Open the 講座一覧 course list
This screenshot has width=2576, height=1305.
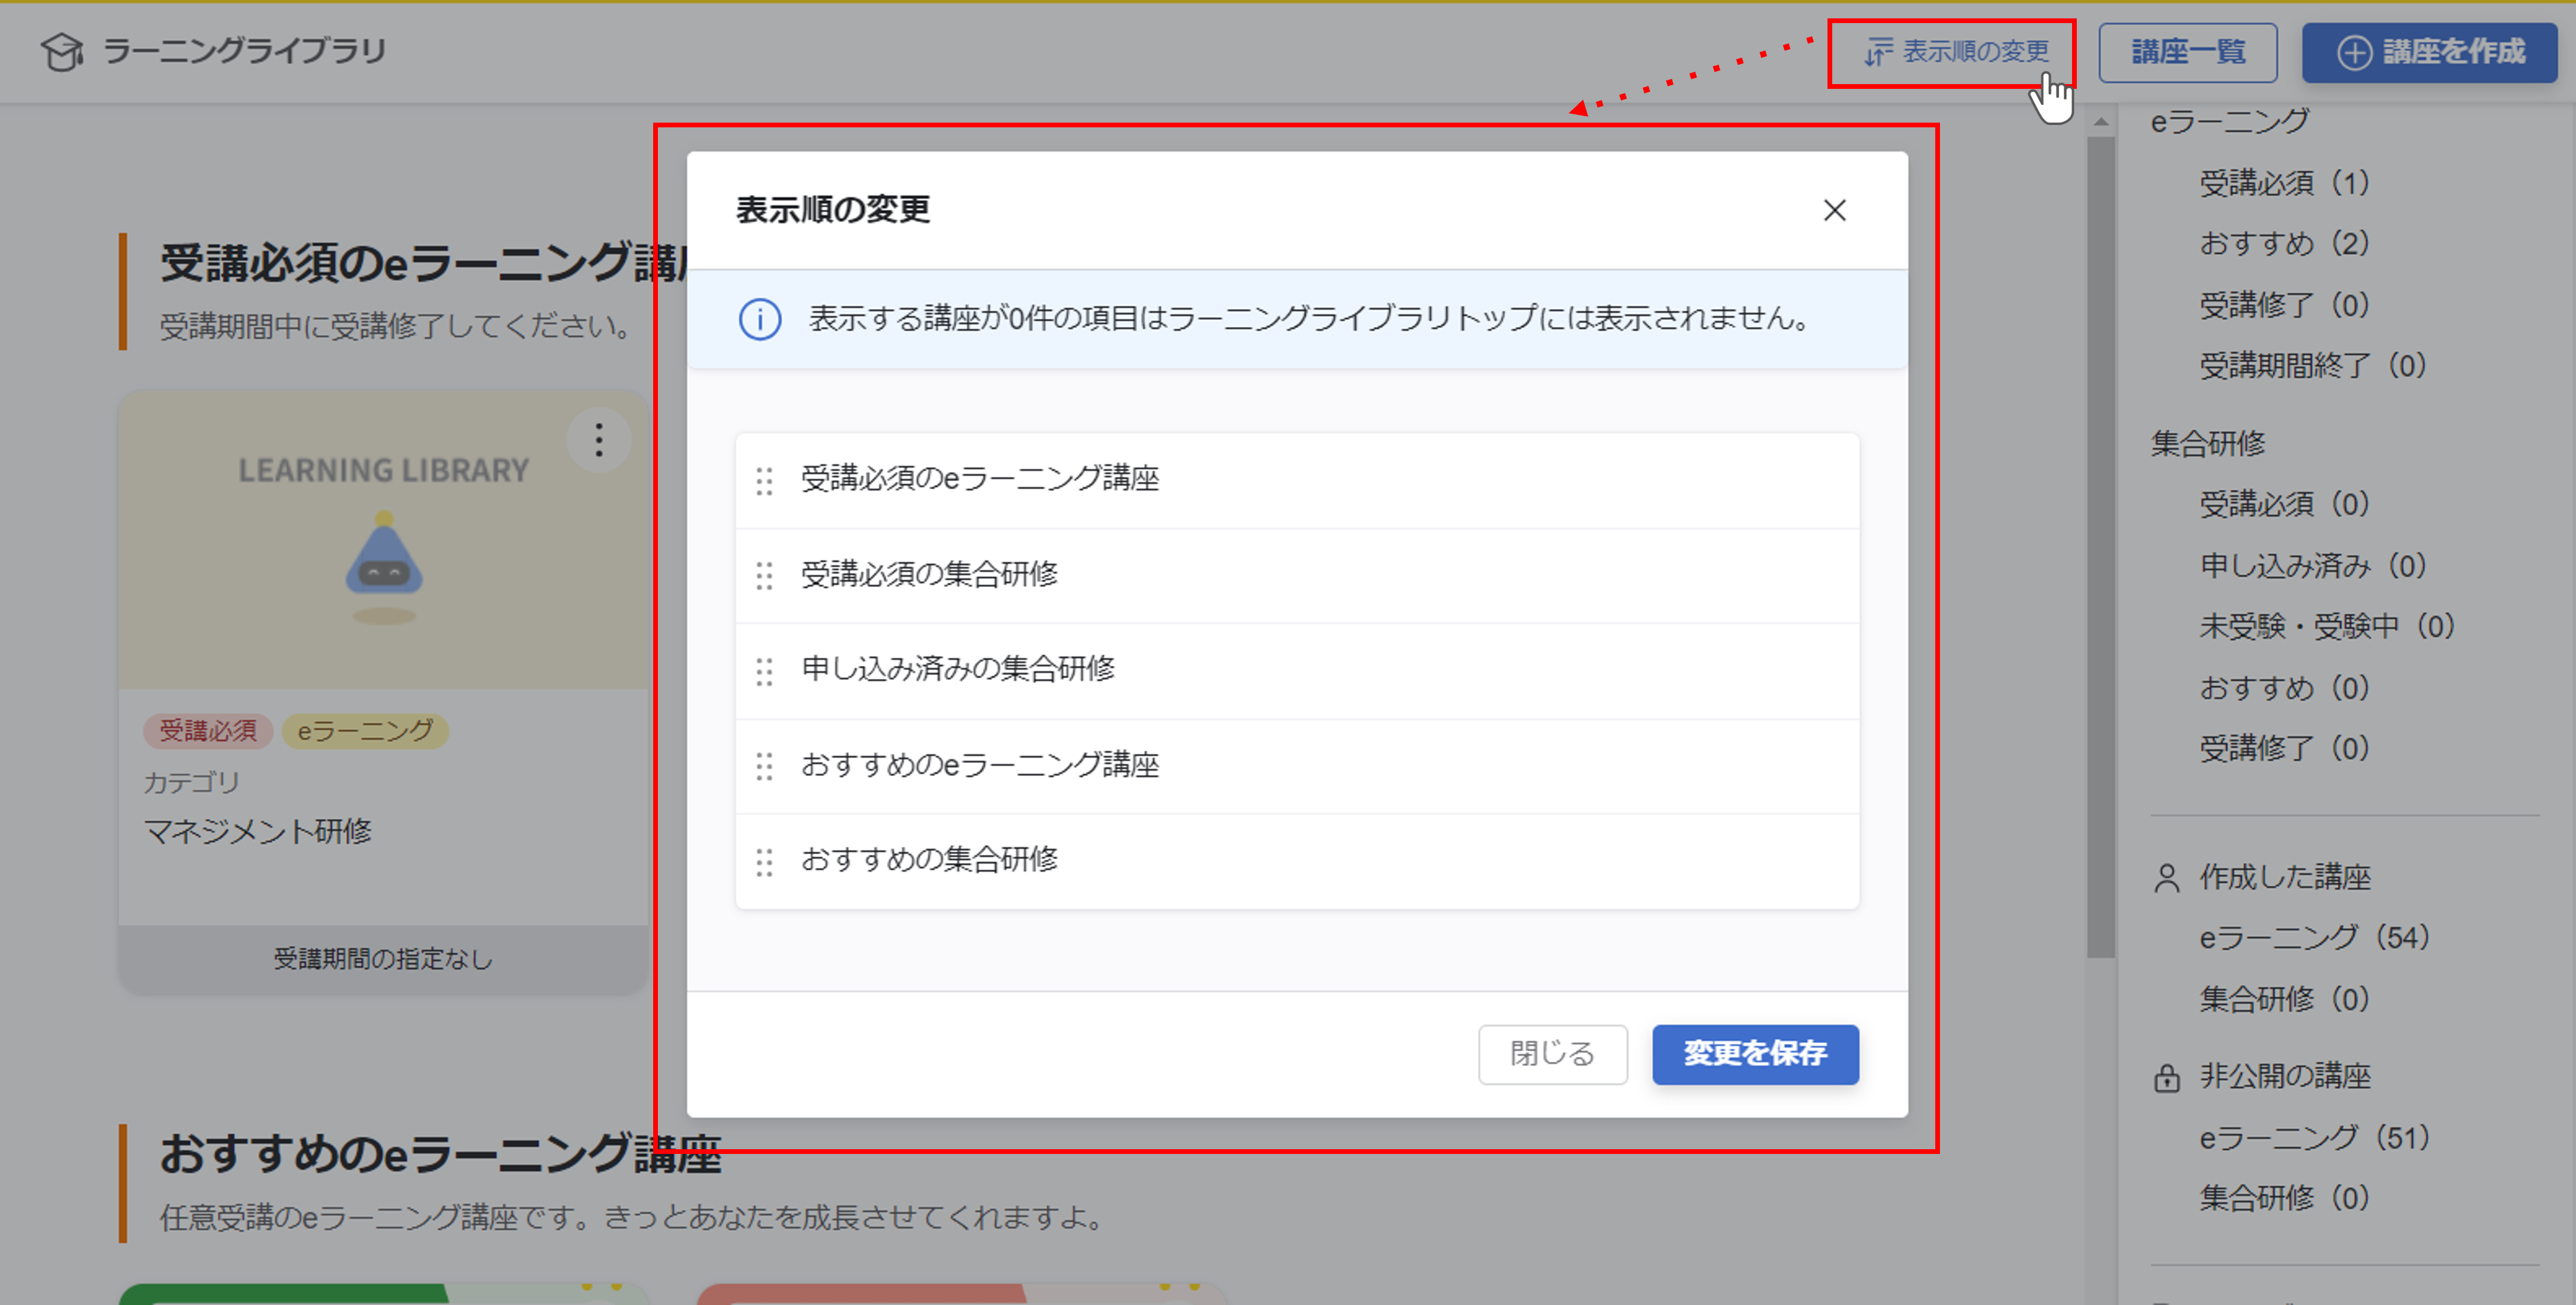click(x=2187, y=52)
